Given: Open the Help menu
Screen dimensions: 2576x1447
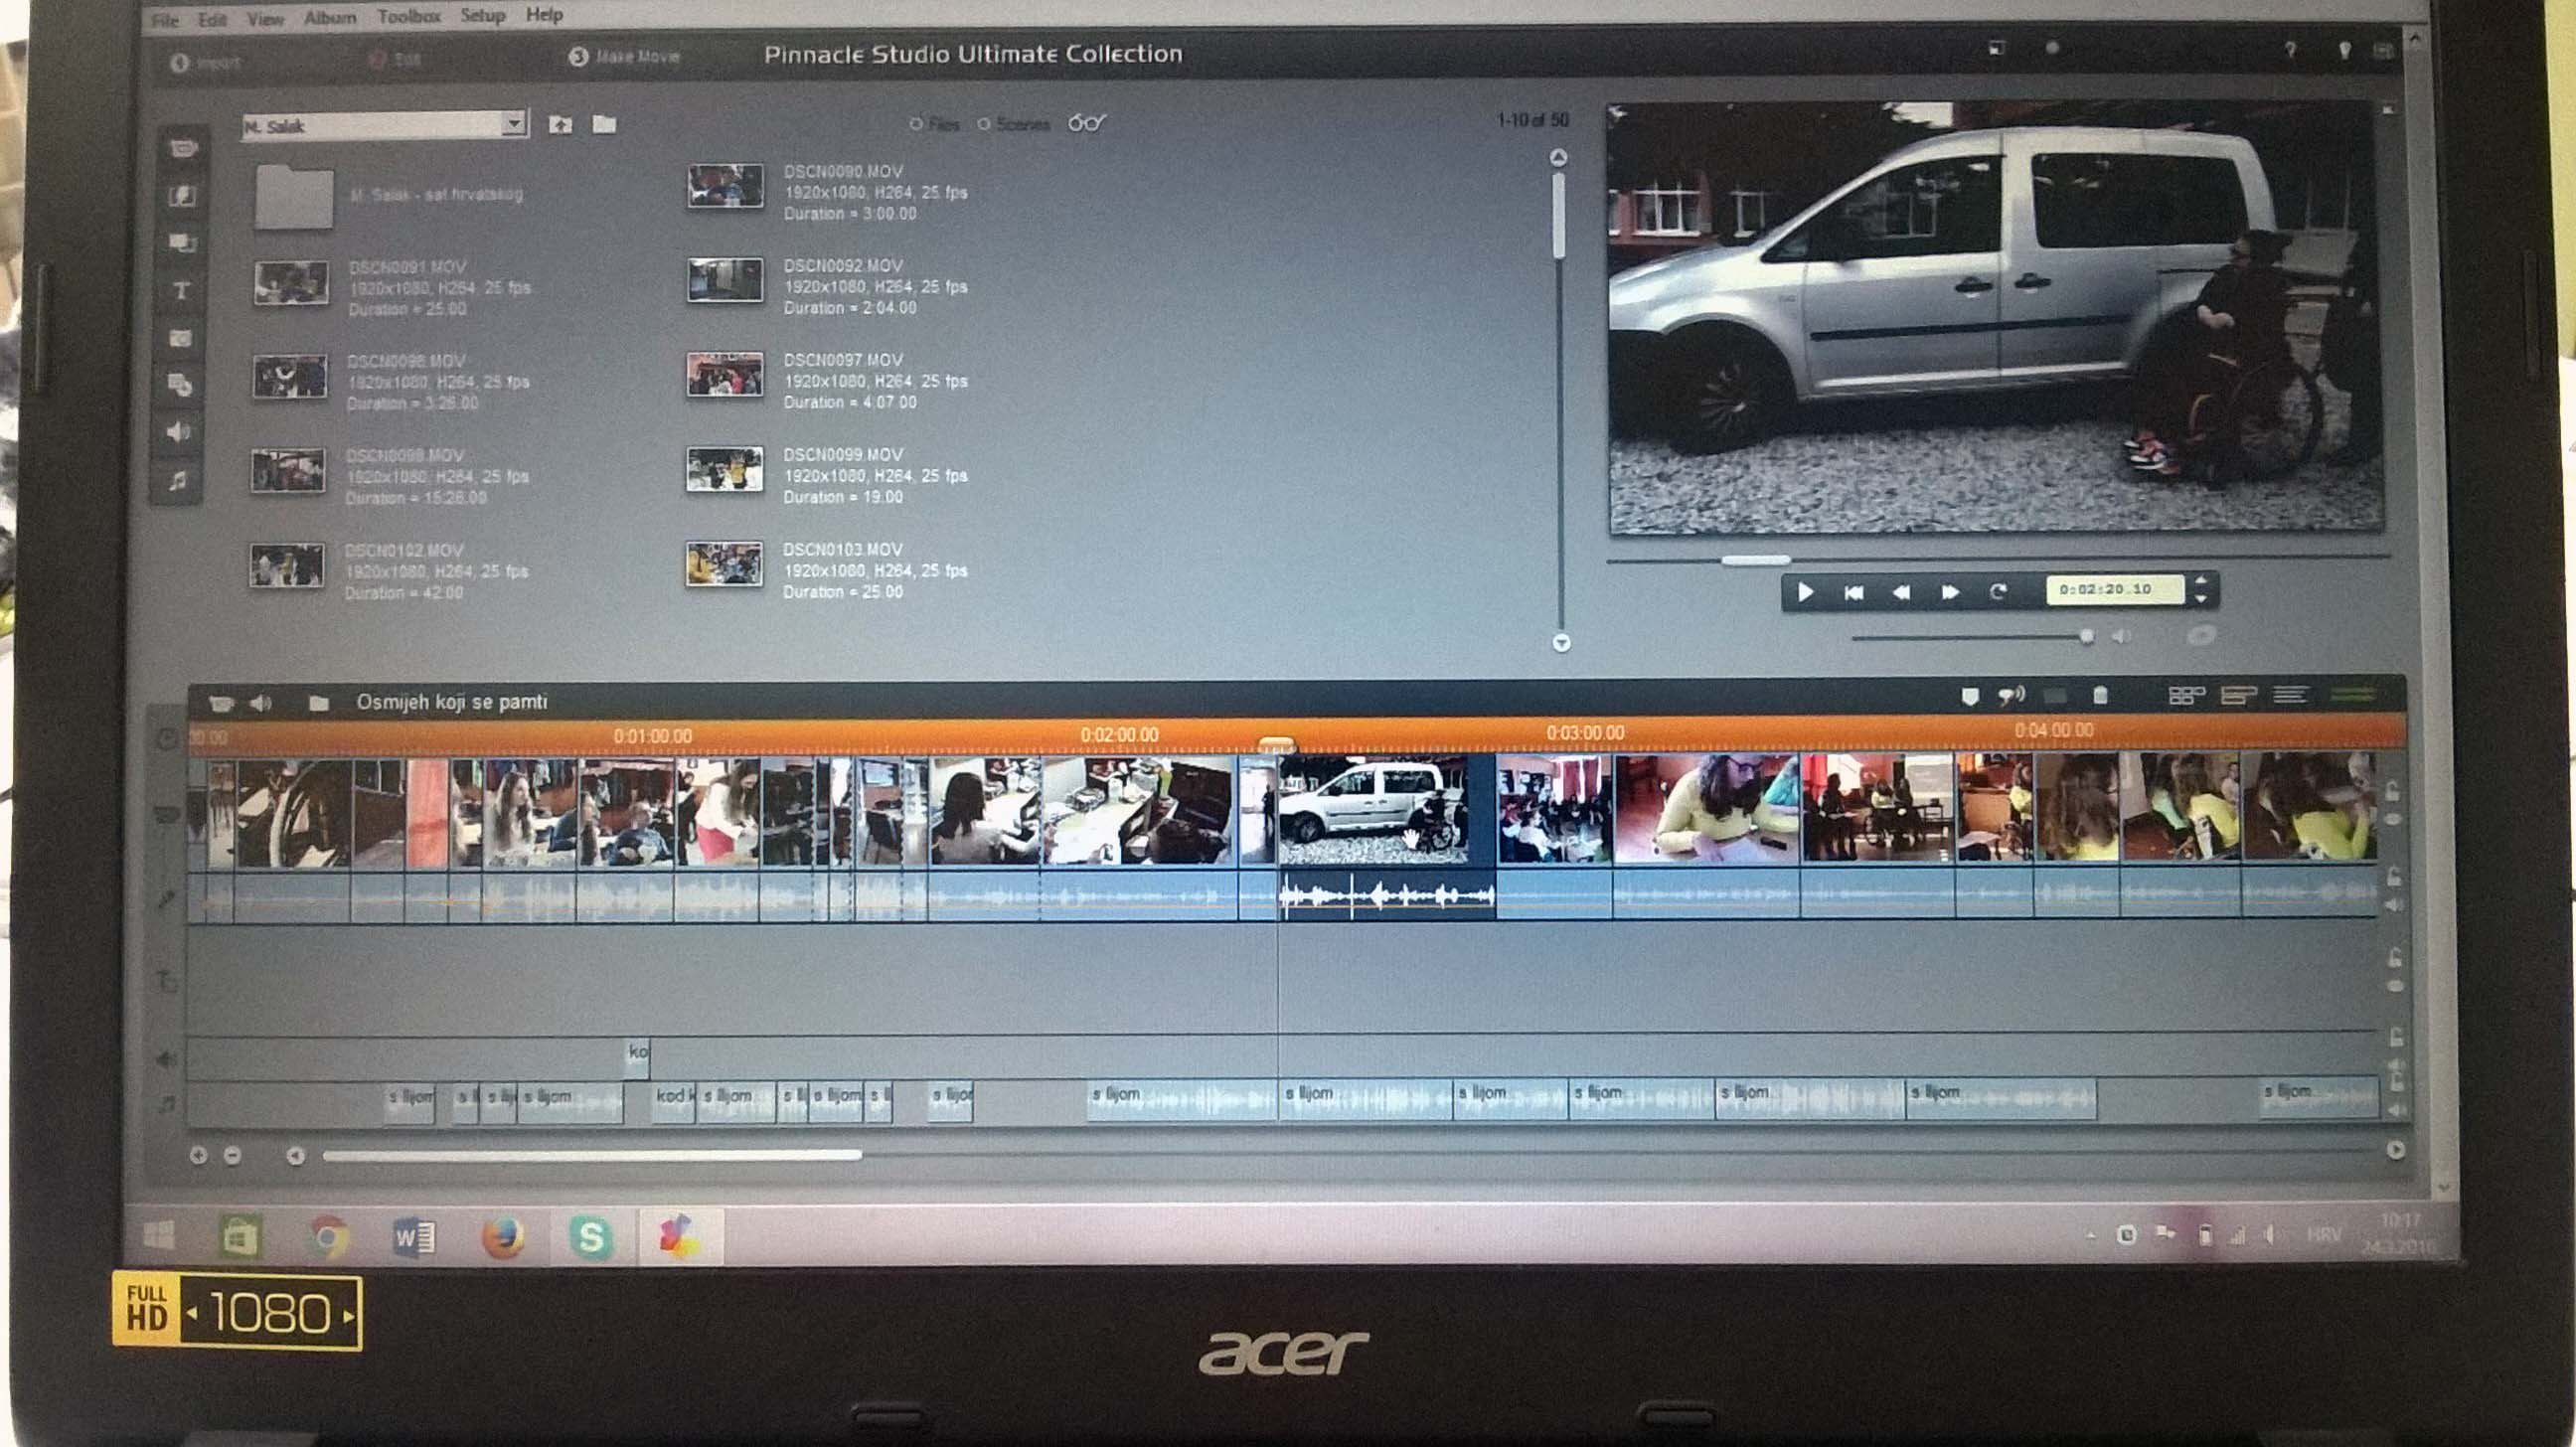Looking at the screenshot, I should pos(545,15).
